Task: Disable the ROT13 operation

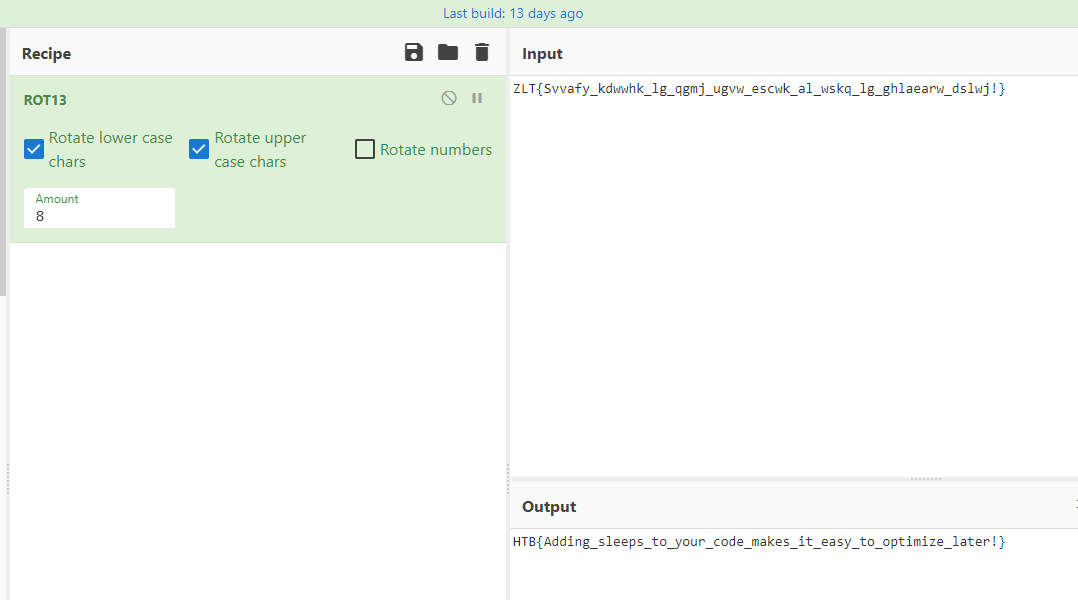Action: click(x=449, y=98)
